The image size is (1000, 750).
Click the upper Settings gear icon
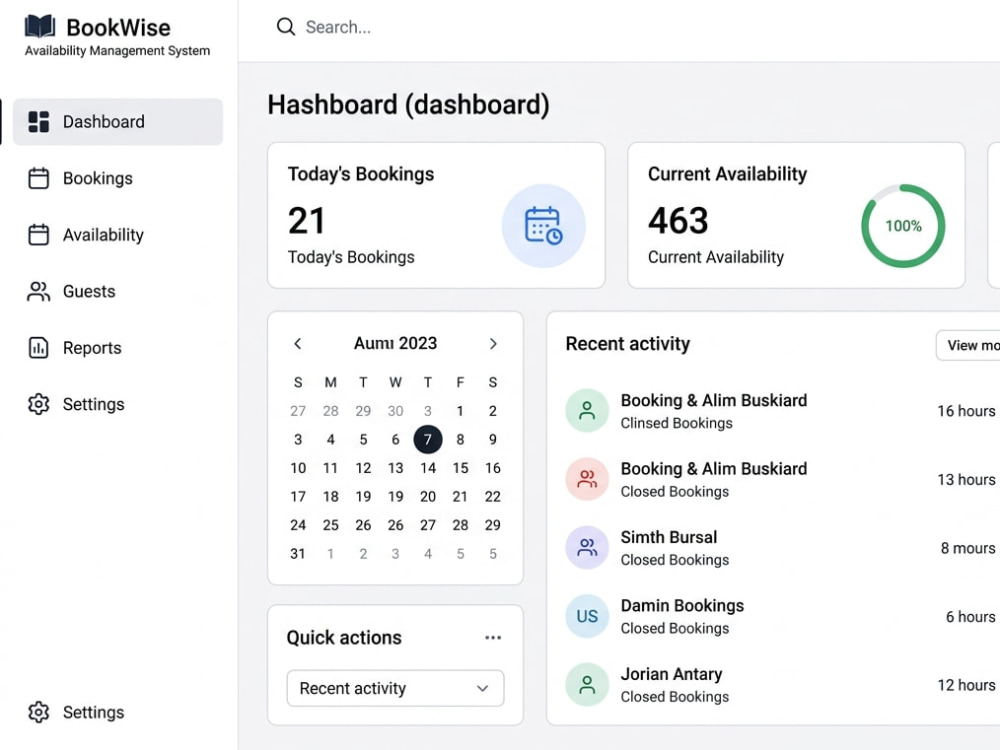(38, 404)
